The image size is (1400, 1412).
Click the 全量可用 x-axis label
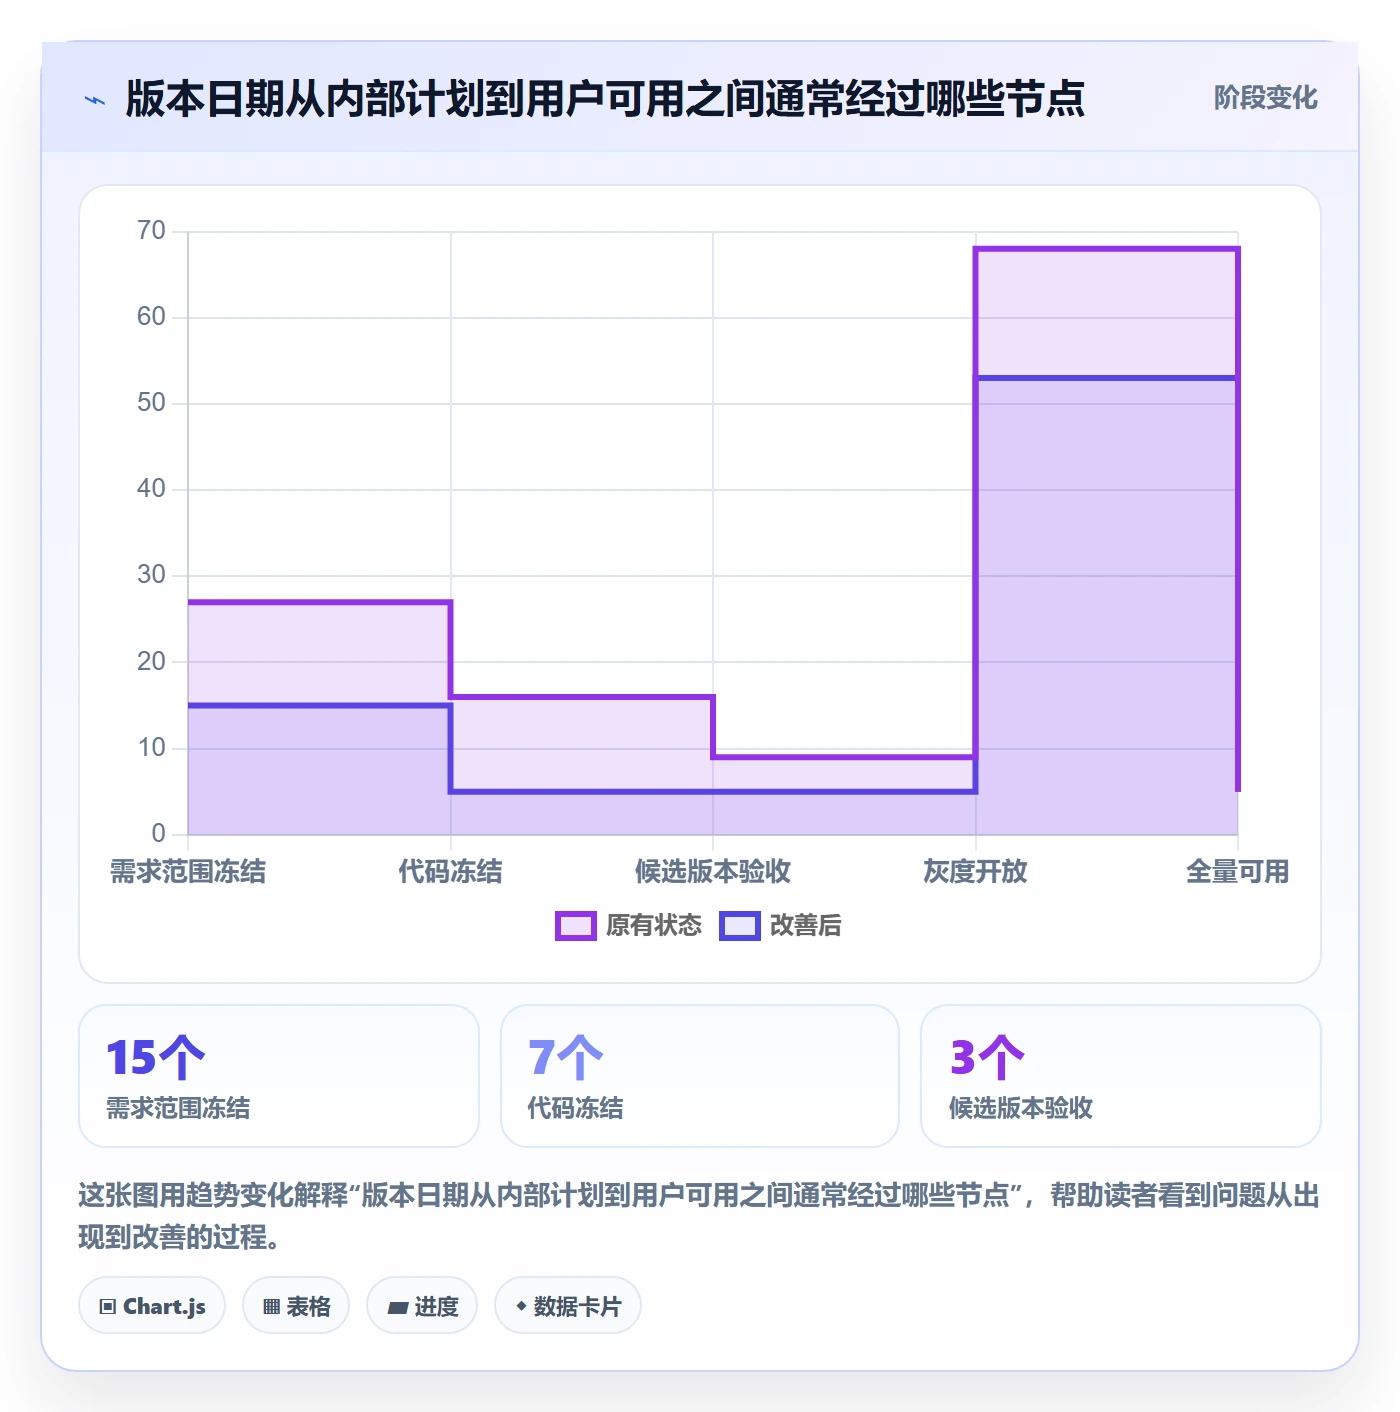coord(1237,872)
